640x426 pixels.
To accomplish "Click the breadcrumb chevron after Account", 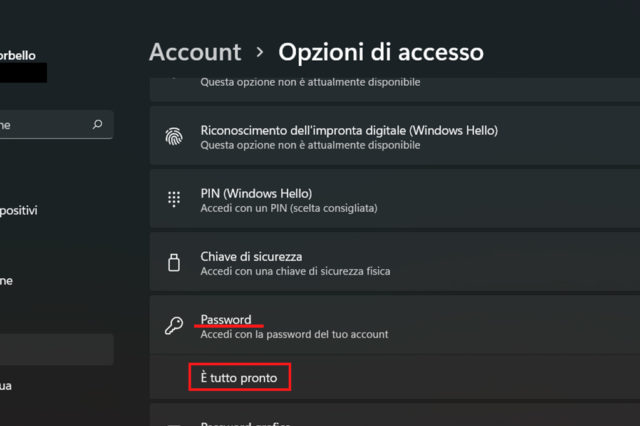I will 260,52.
